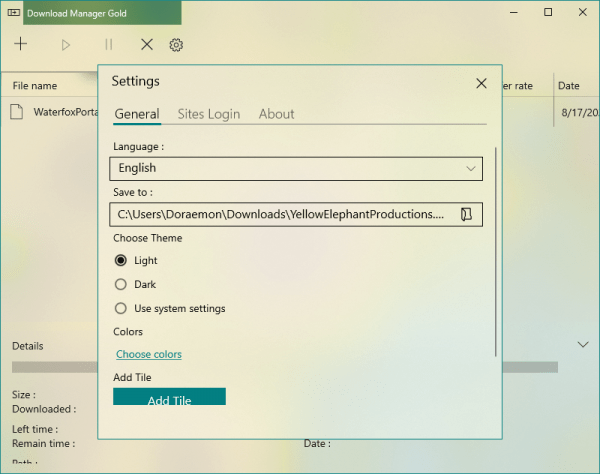This screenshot has width=600, height=474.
Task: Click the Date column header
Action: [569, 86]
